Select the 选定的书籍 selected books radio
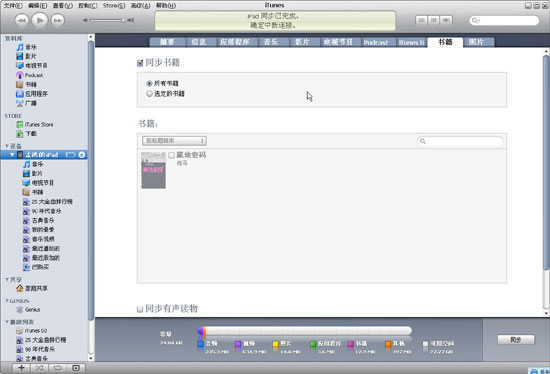This screenshot has height=374, width=550. tap(149, 94)
